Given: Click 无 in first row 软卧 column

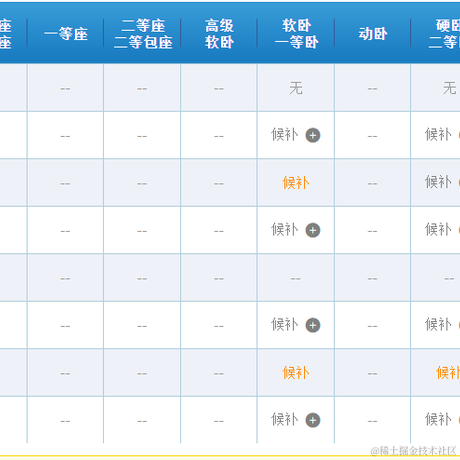Looking at the screenshot, I should (296, 88).
